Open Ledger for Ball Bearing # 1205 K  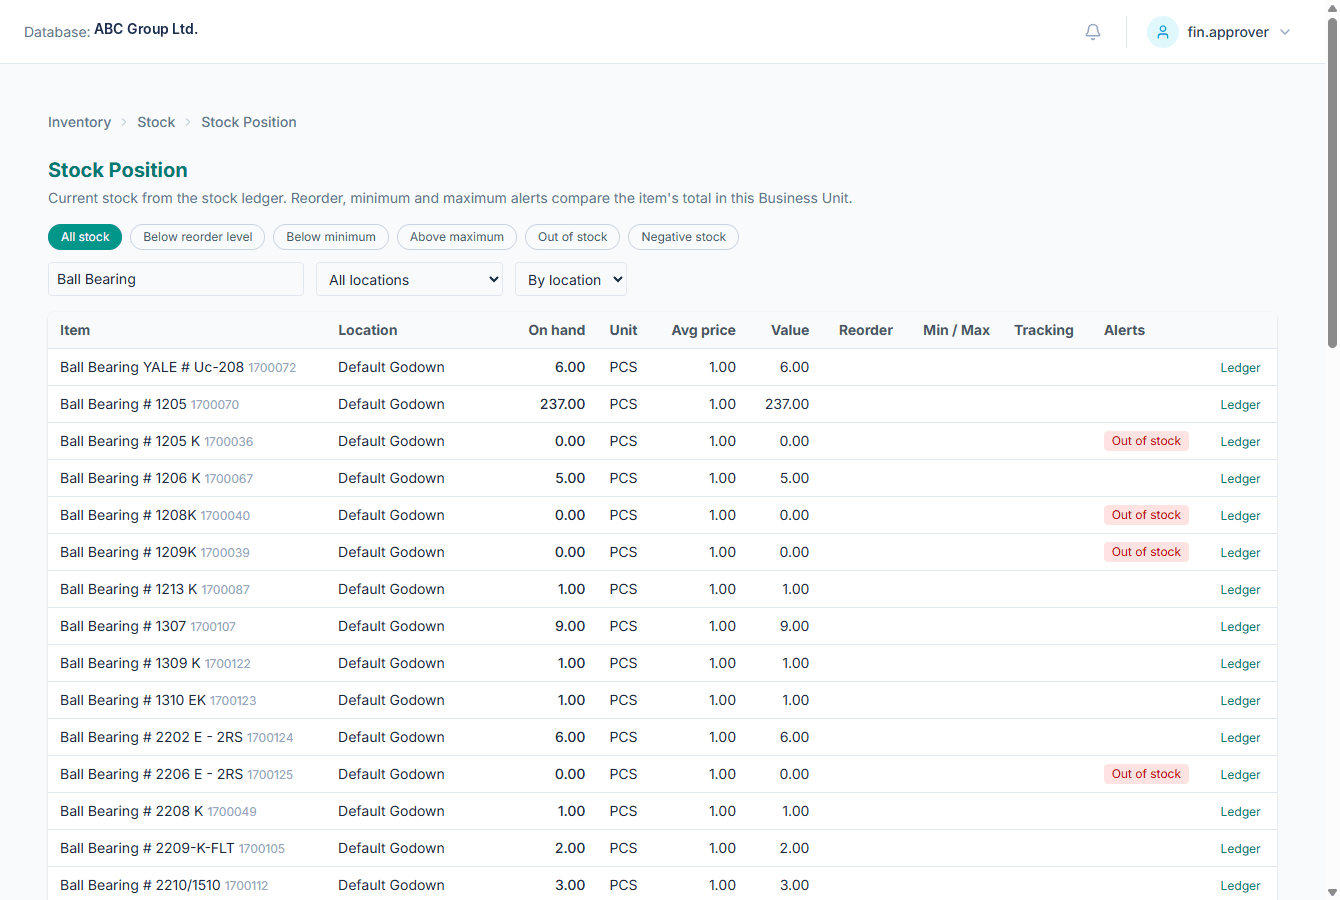1240,442
